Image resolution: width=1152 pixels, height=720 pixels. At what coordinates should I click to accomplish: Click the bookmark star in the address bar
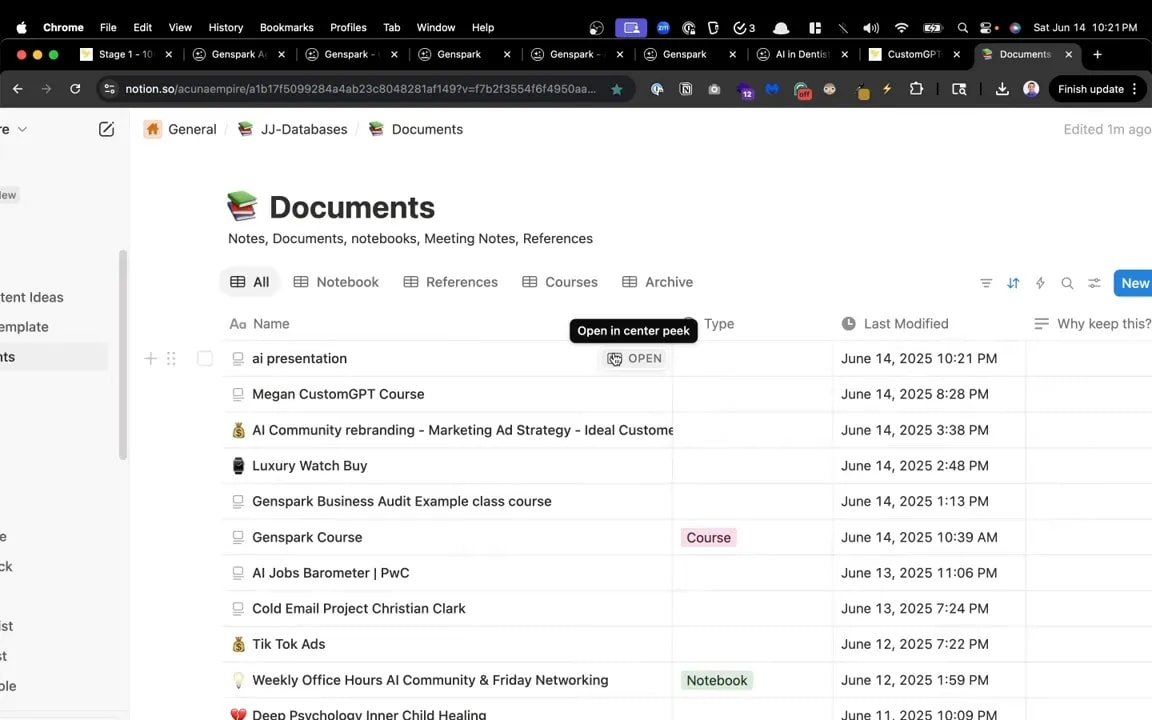click(x=617, y=89)
